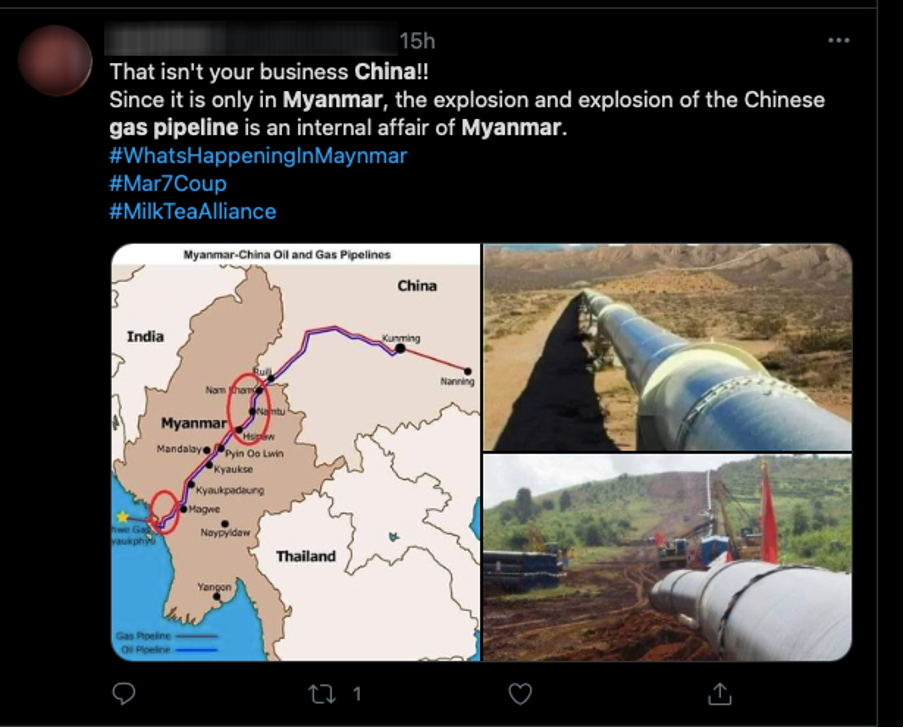This screenshot has width=904, height=728.
Task: Click the retweet count number 1
Action: (357, 694)
